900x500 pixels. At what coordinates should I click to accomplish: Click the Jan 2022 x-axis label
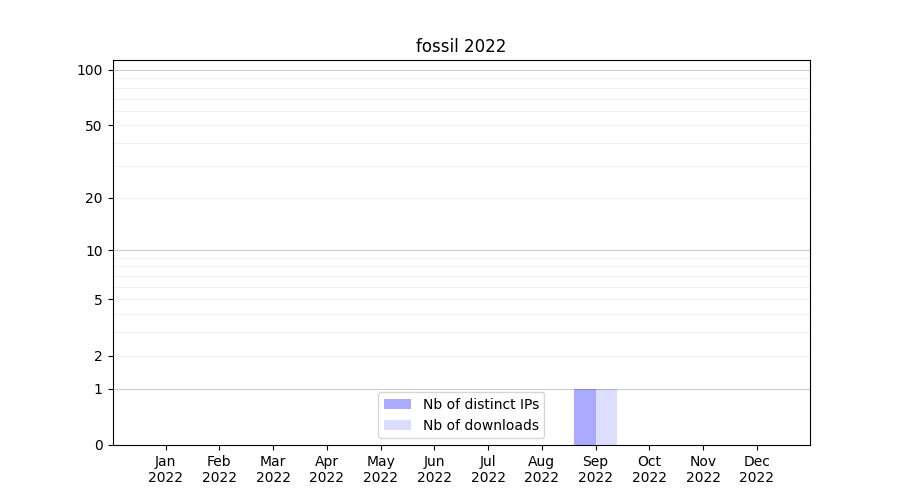pos(166,469)
